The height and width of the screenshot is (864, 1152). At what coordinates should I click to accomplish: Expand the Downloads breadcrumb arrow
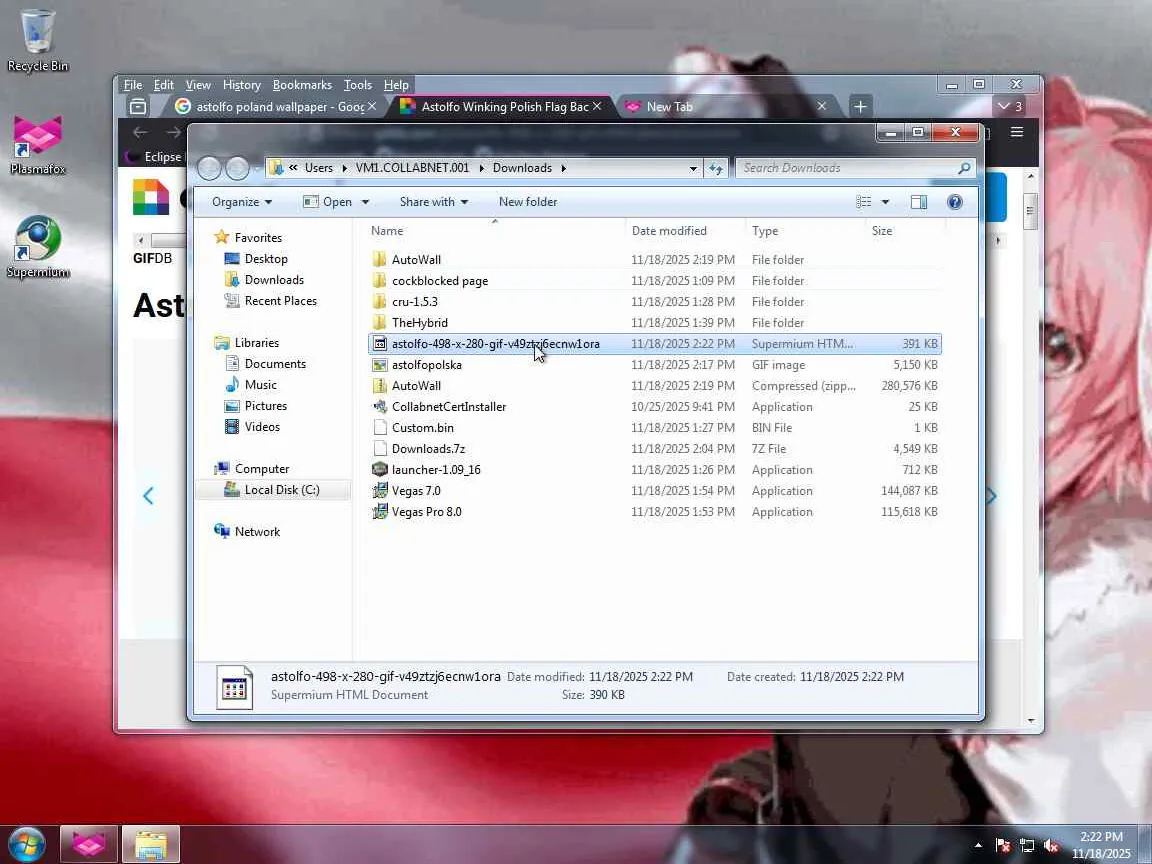click(x=564, y=168)
